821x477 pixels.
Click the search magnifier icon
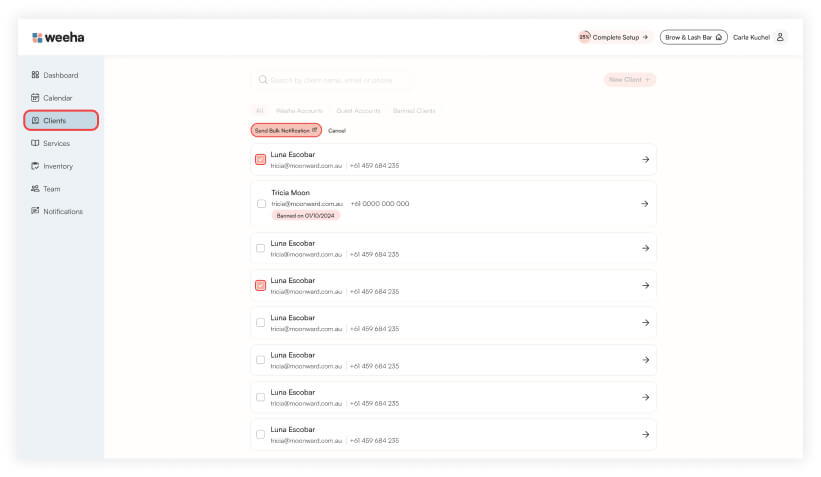pos(263,80)
